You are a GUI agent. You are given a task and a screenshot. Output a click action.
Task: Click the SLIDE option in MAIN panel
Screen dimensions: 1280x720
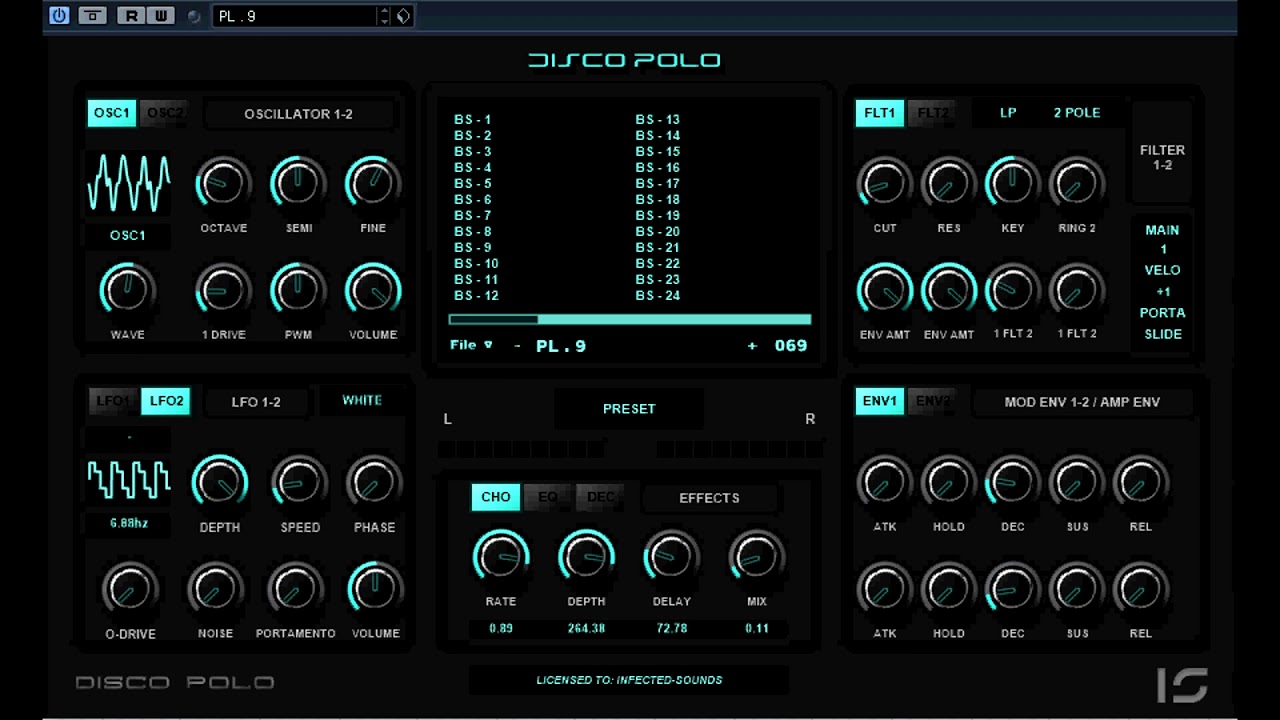pyautogui.click(x=1162, y=334)
